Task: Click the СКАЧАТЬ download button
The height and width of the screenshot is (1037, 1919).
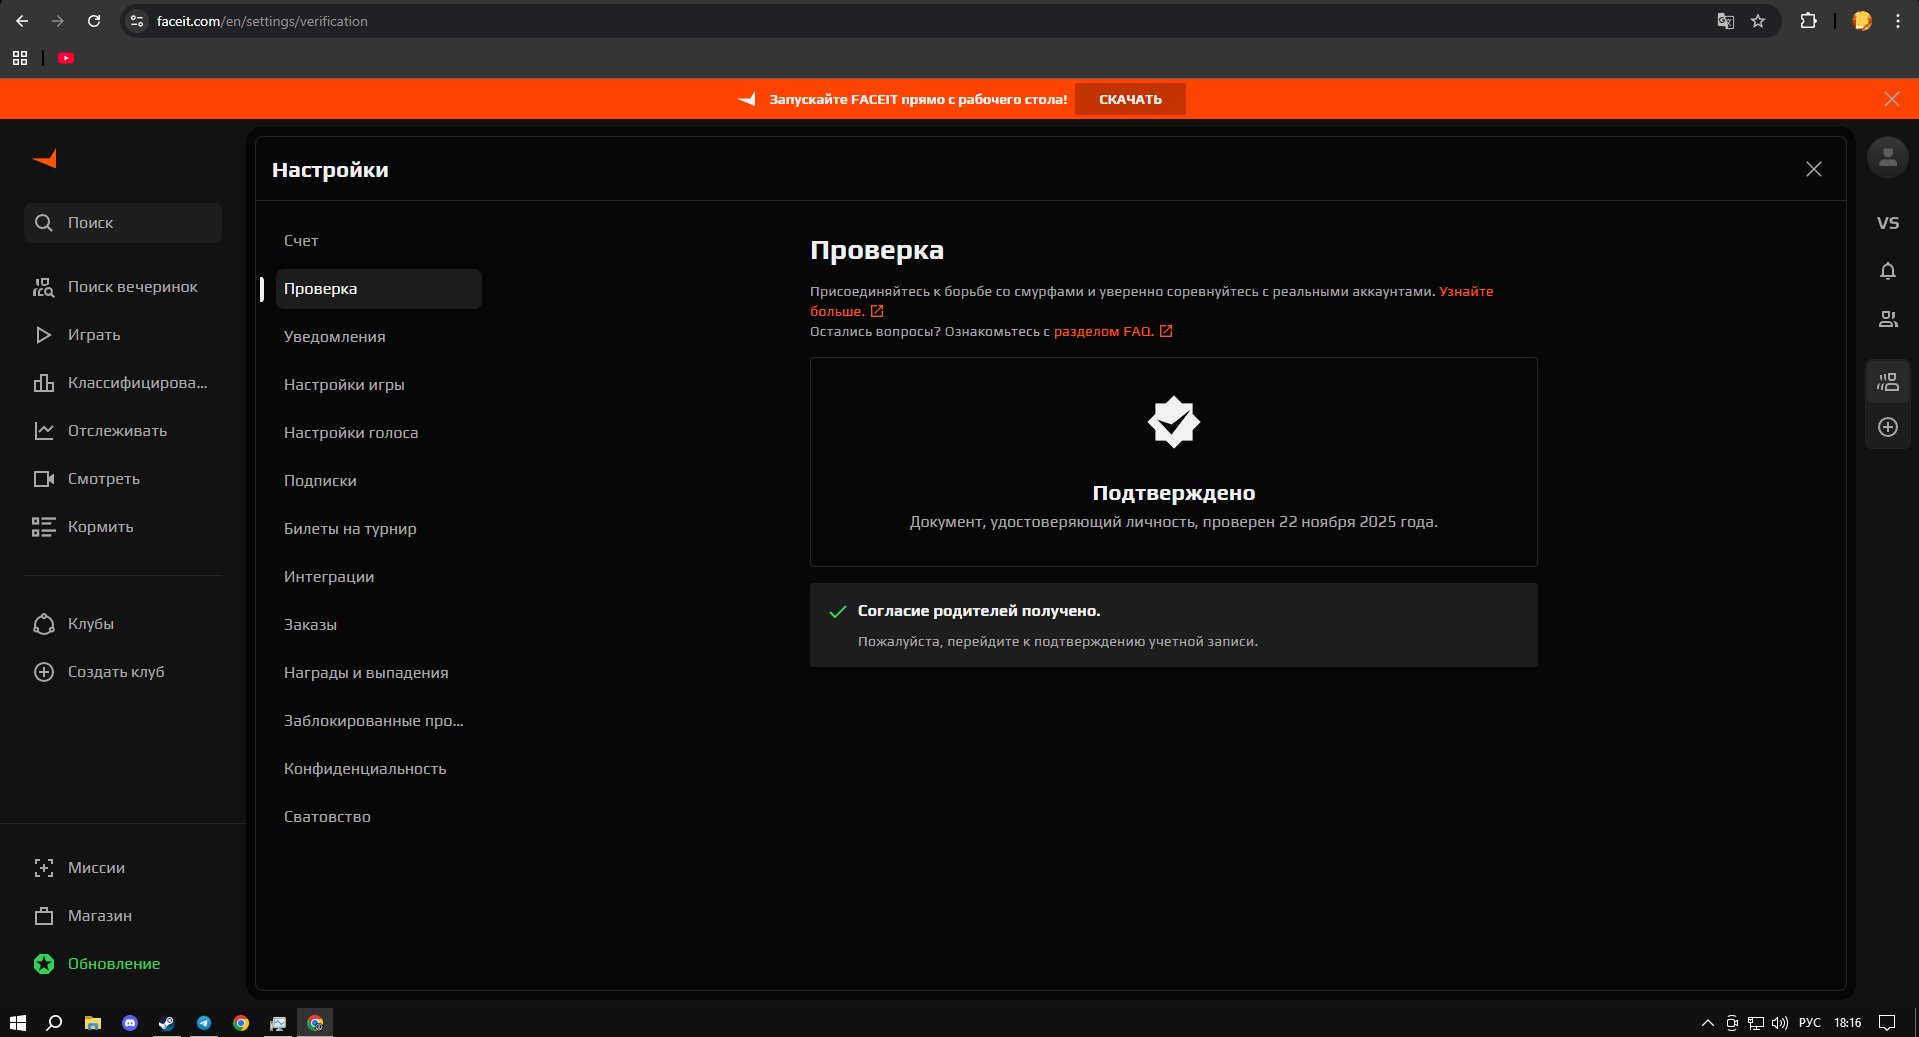Action: 1130,99
